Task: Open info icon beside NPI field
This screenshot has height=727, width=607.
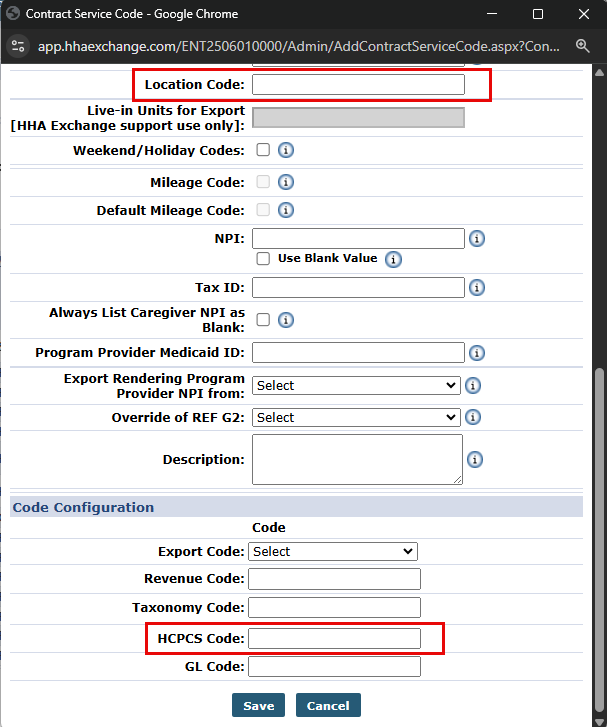Action: click(477, 239)
